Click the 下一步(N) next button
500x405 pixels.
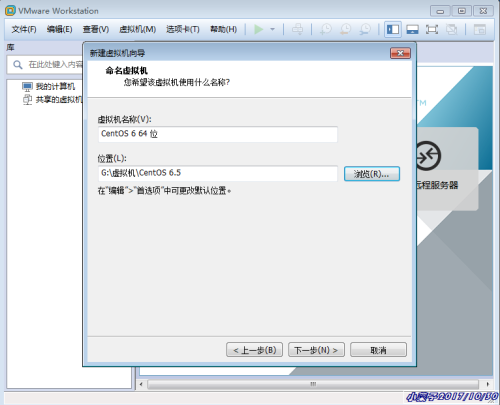(x=316, y=350)
